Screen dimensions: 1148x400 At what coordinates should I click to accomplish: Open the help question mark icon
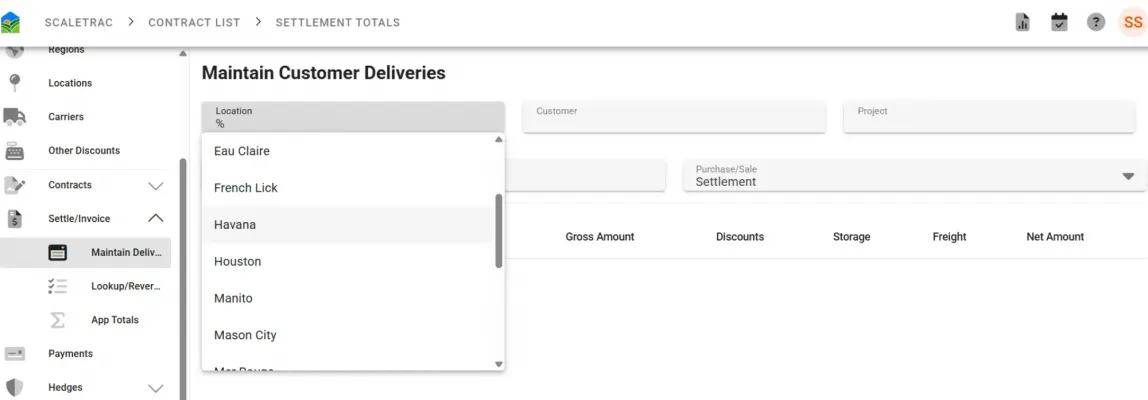1095,23
